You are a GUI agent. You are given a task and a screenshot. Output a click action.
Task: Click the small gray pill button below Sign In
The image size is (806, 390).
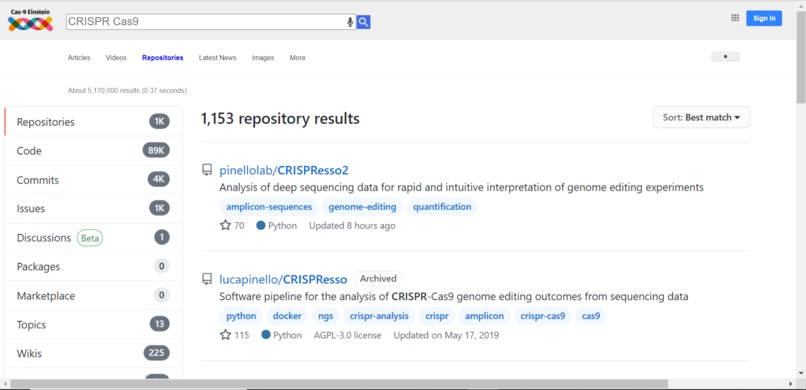pos(725,57)
